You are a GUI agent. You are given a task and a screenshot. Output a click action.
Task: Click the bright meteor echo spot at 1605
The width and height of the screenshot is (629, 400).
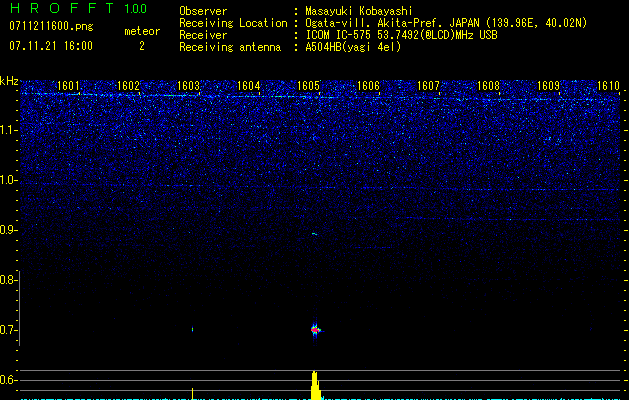click(x=315, y=329)
